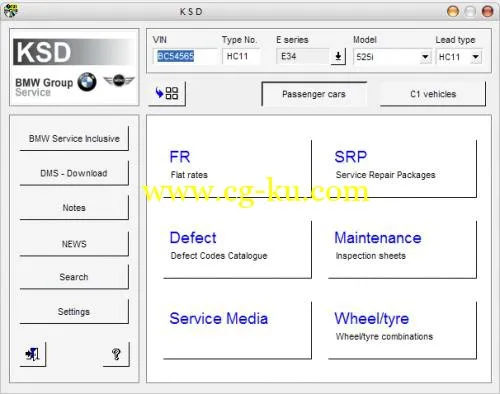Open the Search function
This screenshot has height=394, width=500.
click(x=74, y=277)
